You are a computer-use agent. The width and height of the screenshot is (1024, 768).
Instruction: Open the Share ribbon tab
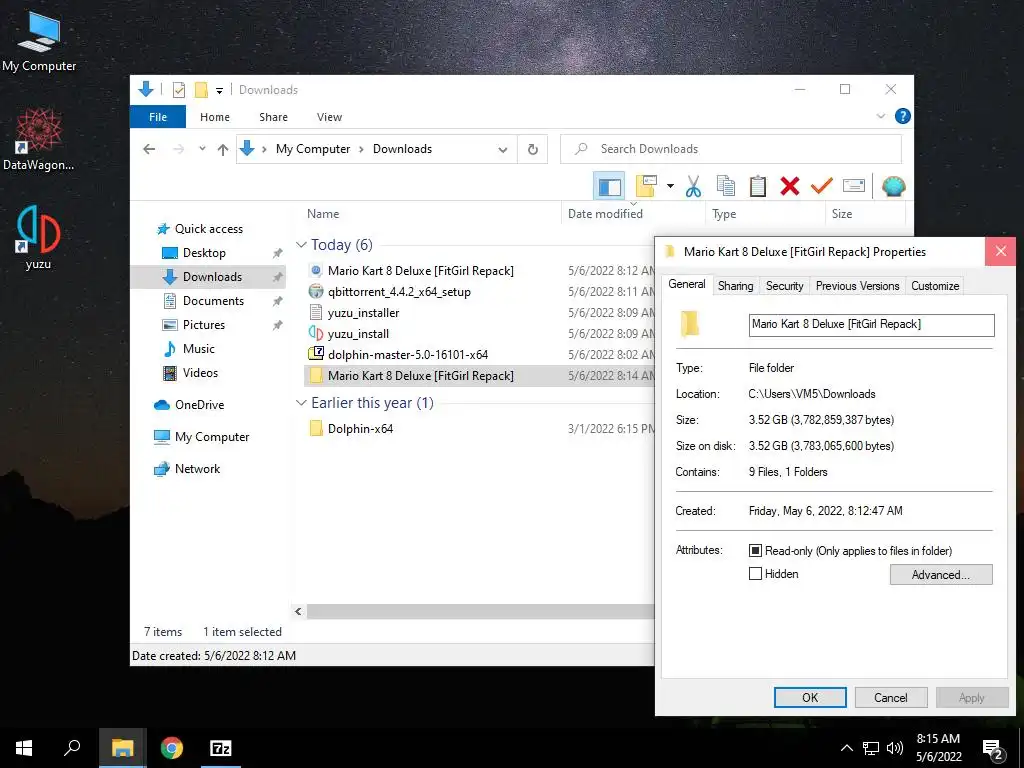273,117
